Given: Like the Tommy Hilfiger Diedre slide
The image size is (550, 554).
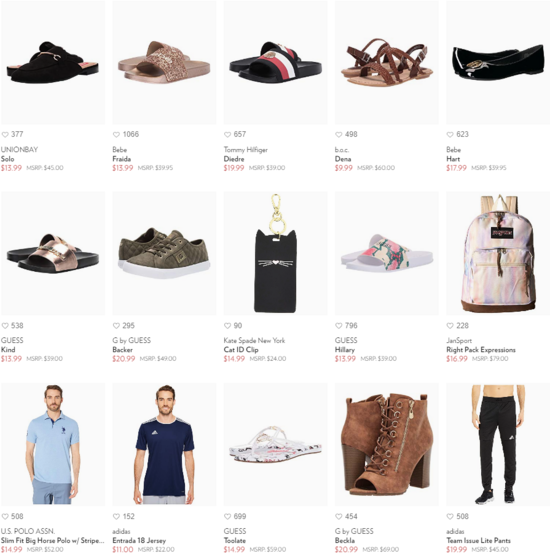Looking at the screenshot, I should click(227, 135).
